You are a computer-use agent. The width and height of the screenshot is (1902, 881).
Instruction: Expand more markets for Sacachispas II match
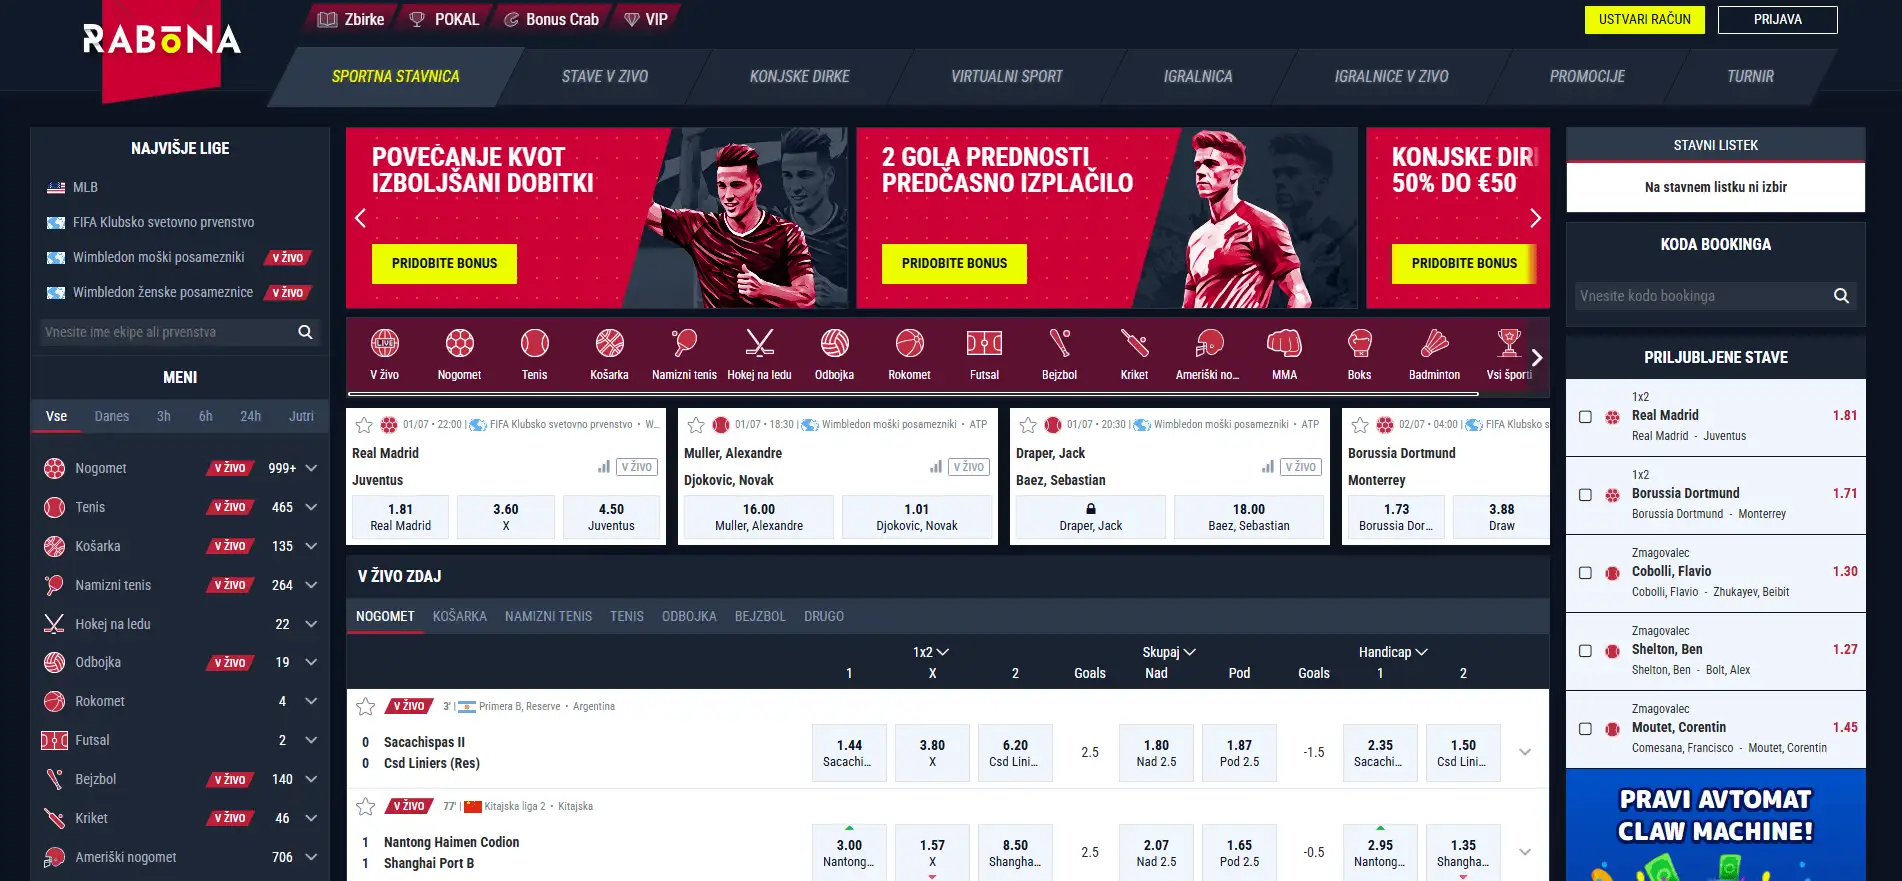pyautogui.click(x=1525, y=752)
